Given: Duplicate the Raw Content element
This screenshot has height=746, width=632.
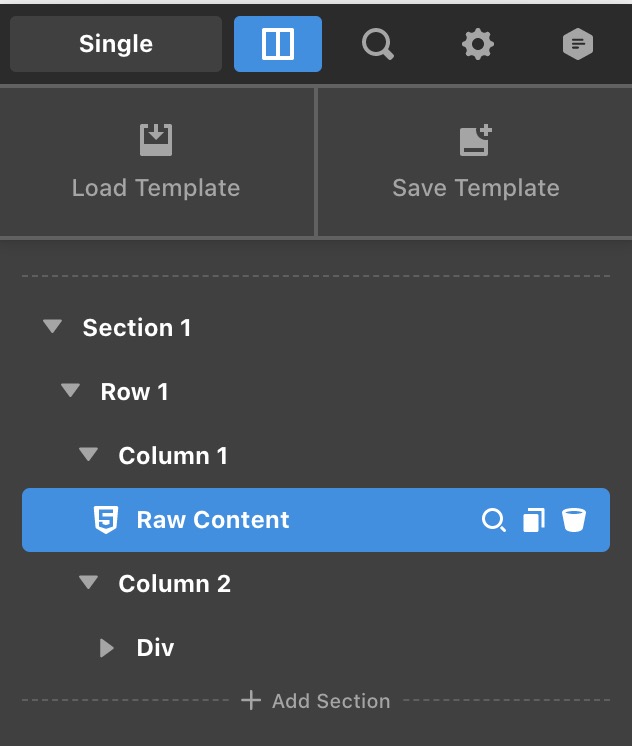Looking at the screenshot, I should pyautogui.click(x=534, y=520).
